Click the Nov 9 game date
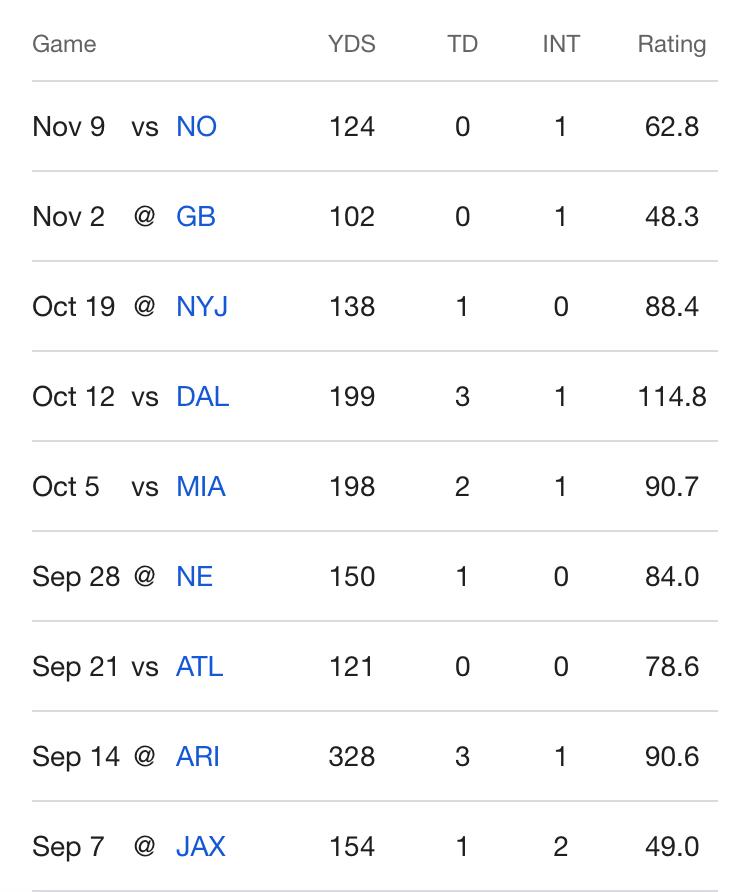The height and width of the screenshot is (892, 750). pos(68,127)
